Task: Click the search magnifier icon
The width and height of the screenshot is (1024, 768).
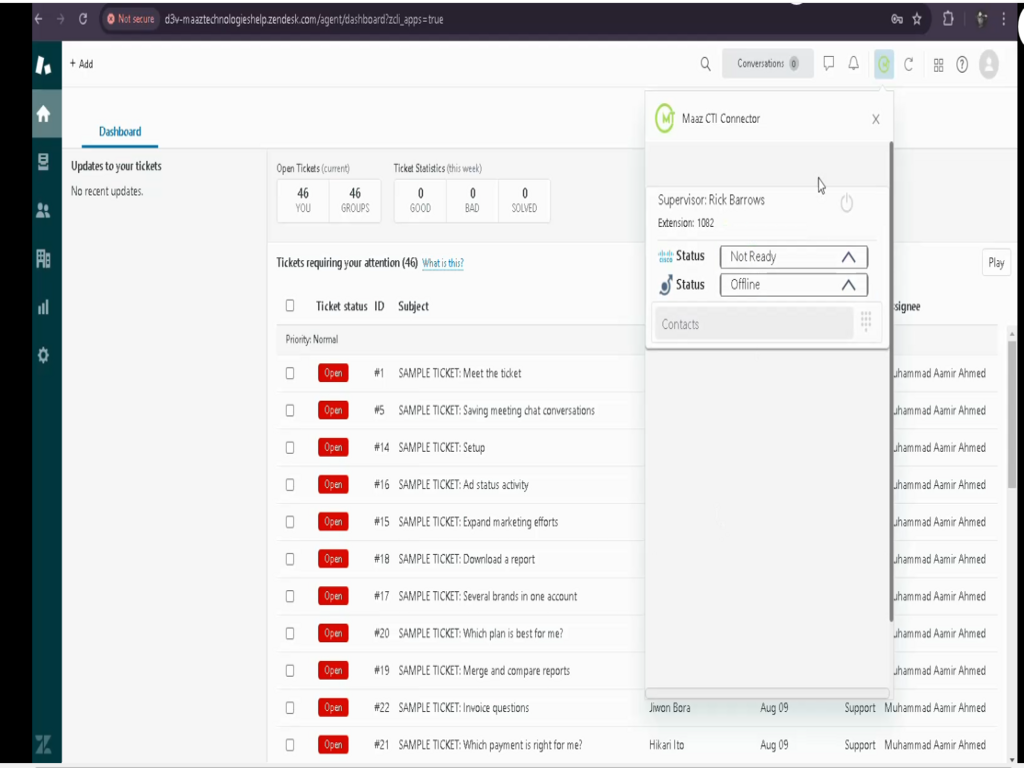Action: tap(705, 64)
